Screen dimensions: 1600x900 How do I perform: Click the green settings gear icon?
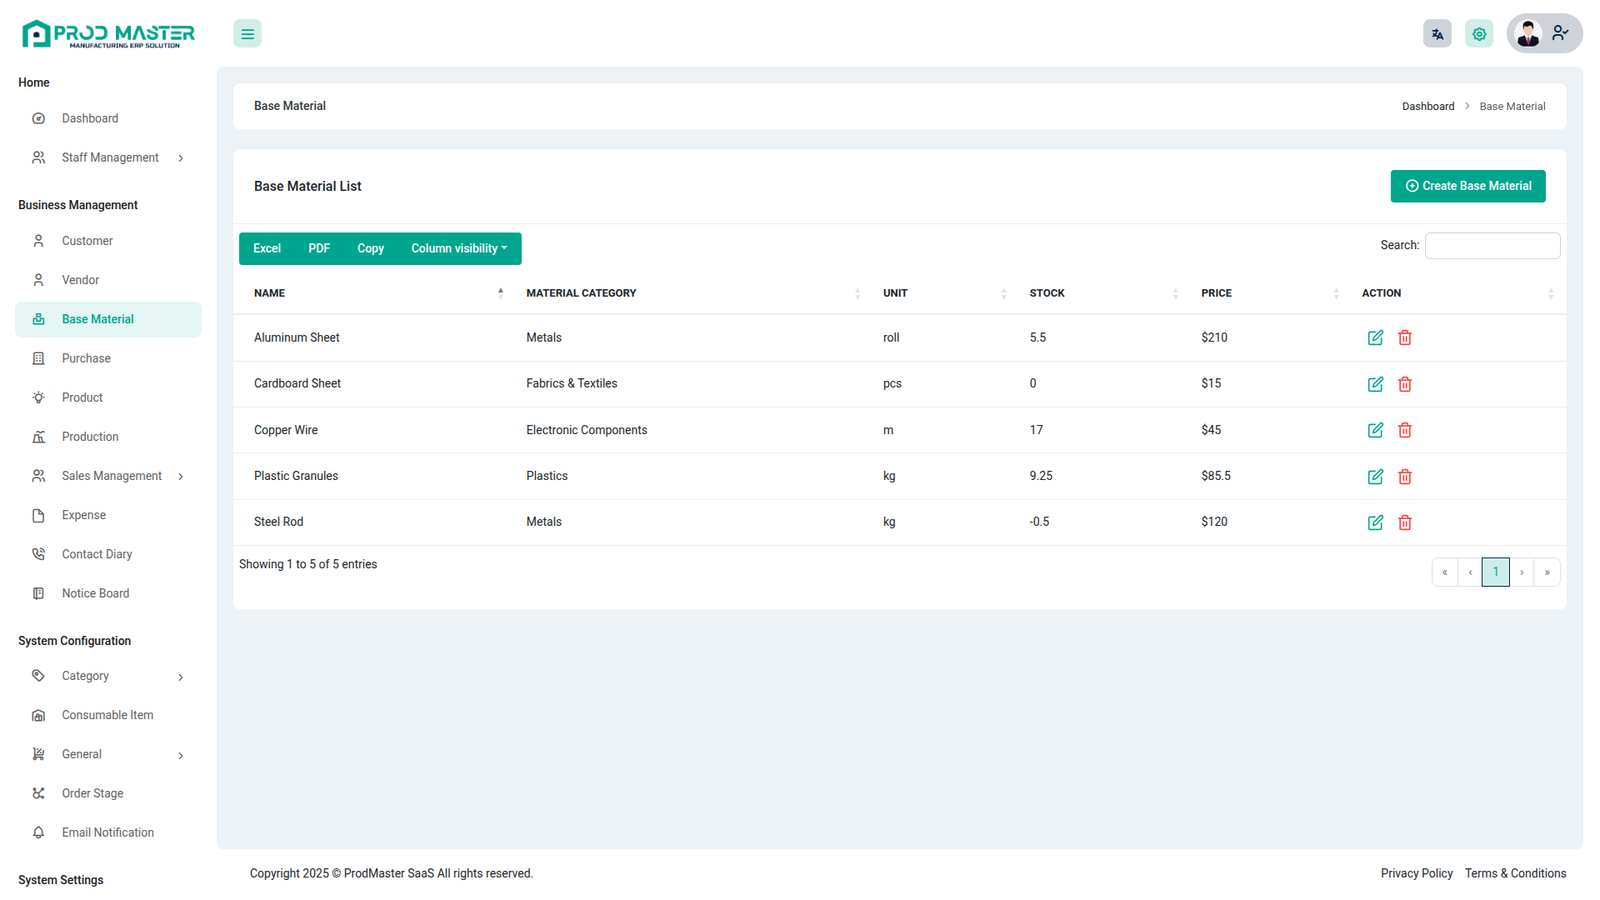coord(1479,34)
